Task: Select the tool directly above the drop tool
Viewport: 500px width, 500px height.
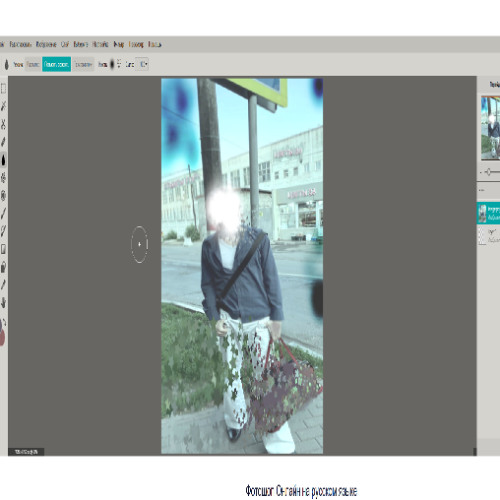Action: coord(3,142)
